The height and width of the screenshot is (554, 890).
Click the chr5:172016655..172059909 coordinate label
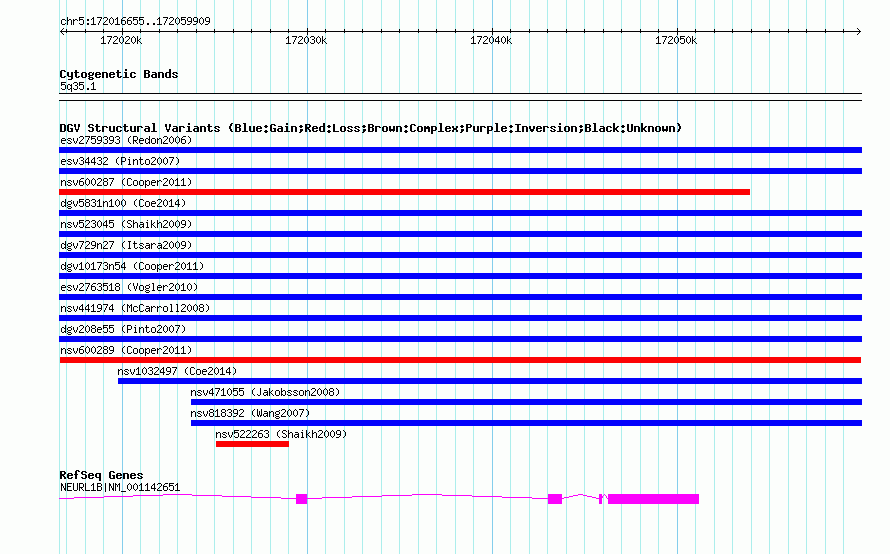click(x=135, y=21)
